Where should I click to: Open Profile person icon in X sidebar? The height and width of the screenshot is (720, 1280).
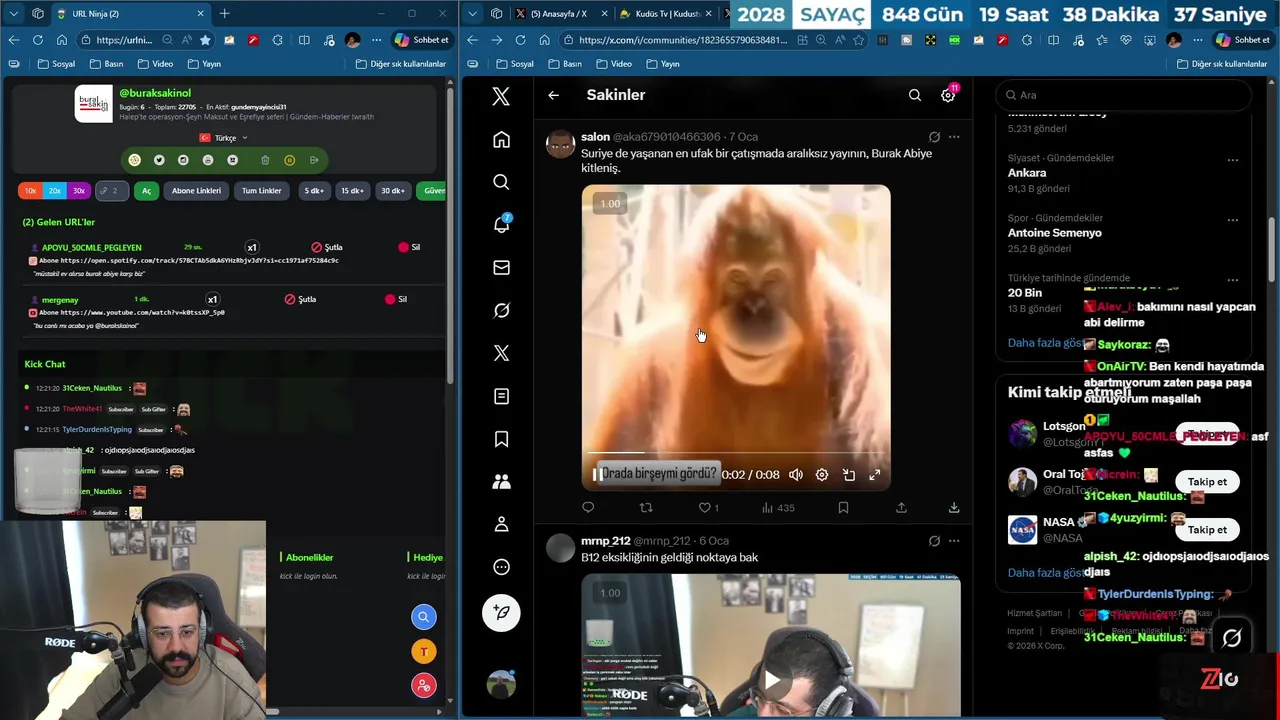pos(501,524)
